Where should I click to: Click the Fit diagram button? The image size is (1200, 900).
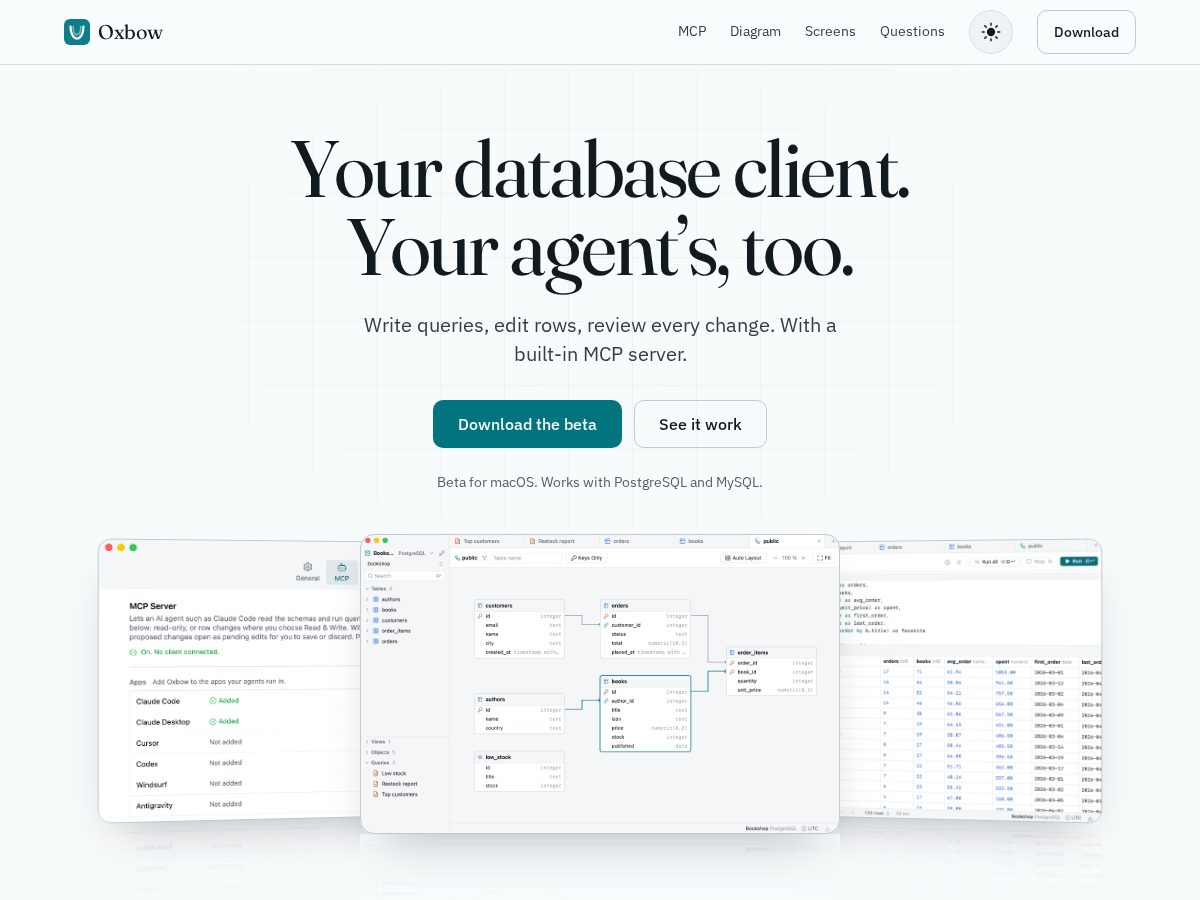825,558
